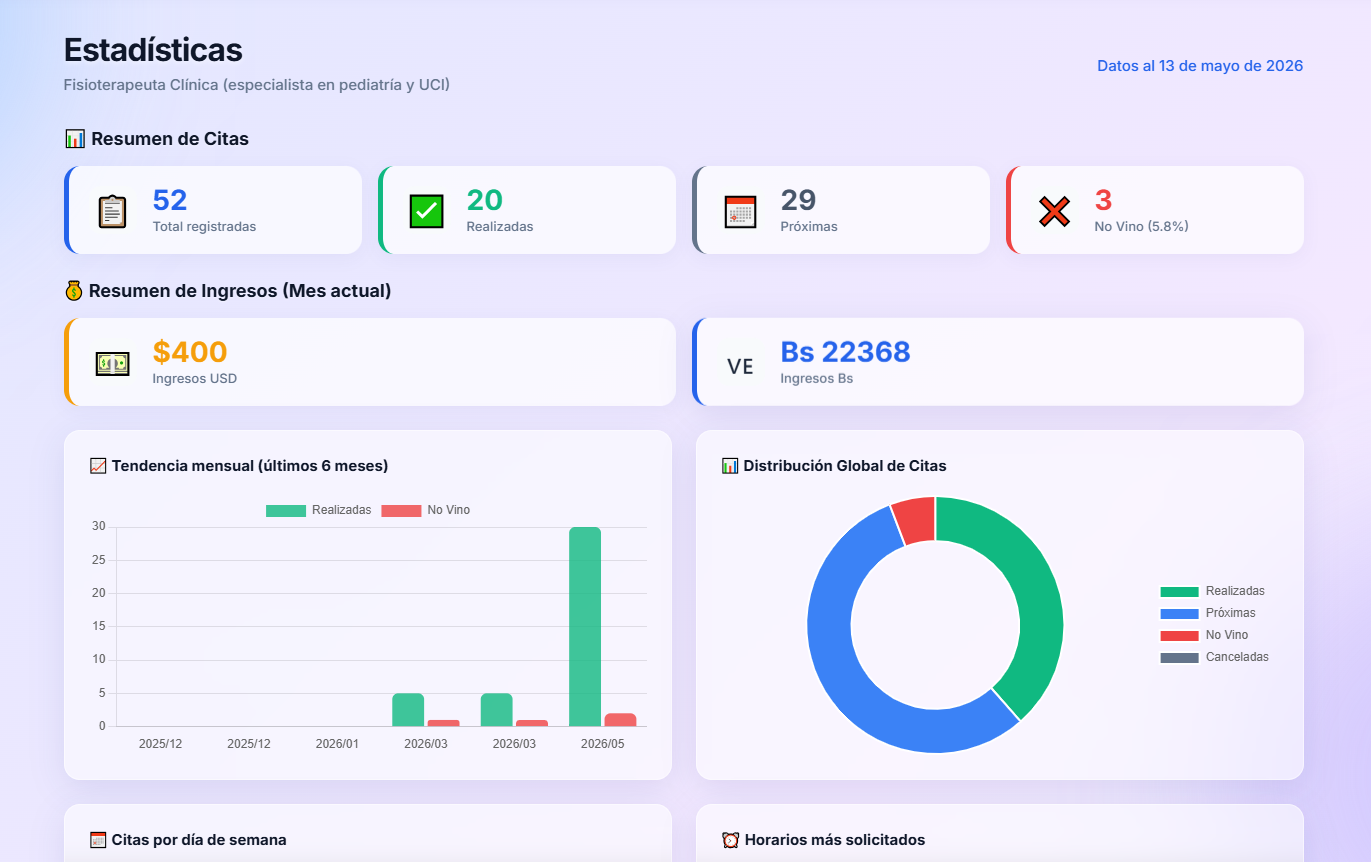
Task: Click the number 29 on the Próximas card
Action: [798, 200]
